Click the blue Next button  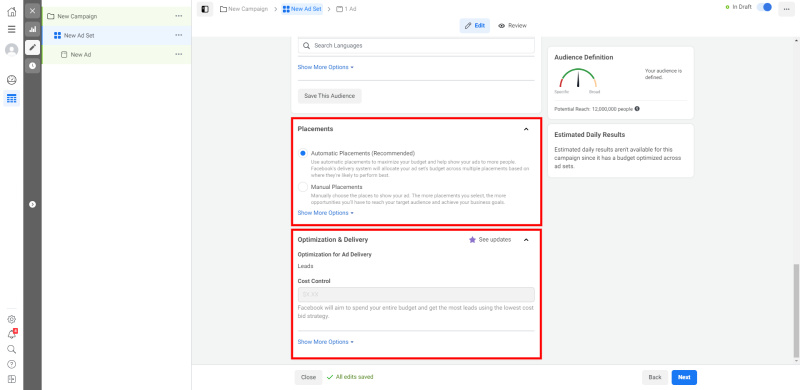coord(684,377)
